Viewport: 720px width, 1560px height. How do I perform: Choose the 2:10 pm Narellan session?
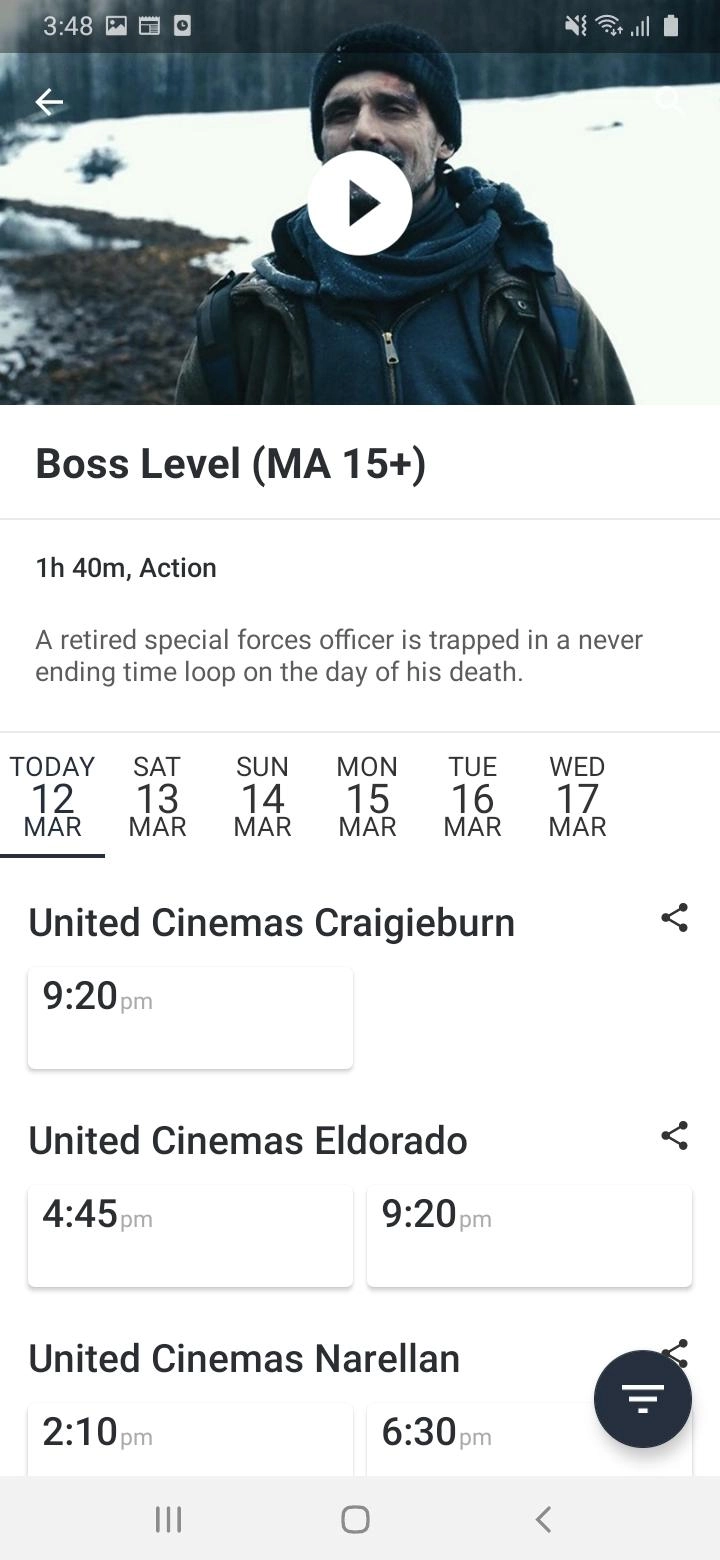[190, 1438]
